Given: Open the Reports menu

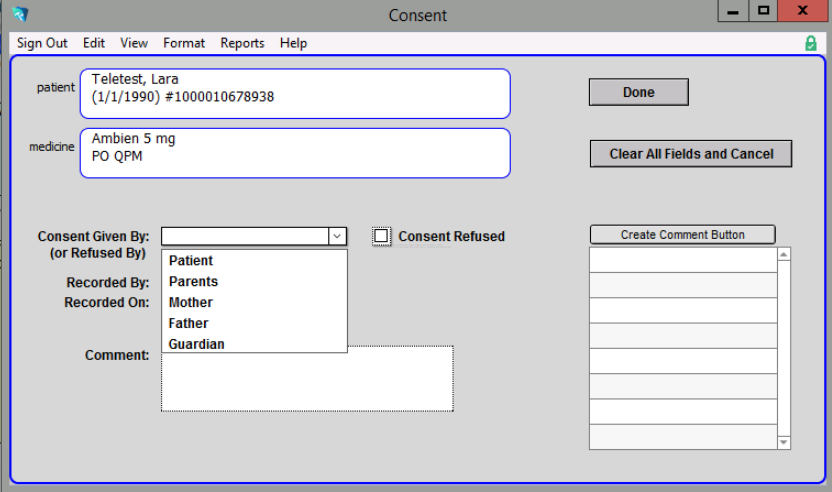Looking at the screenshot, I should click(x=242, y=43).
